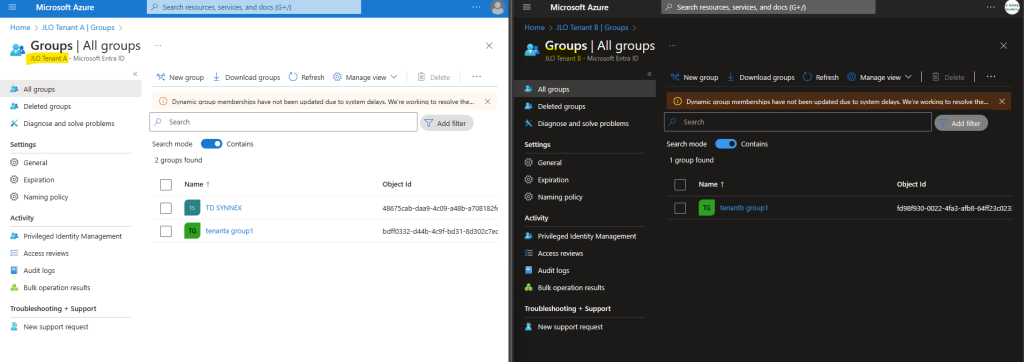This screenshot has width=1024, height=362.
Task: Open more options beside Tenant B title
Action: click(672, 46)
